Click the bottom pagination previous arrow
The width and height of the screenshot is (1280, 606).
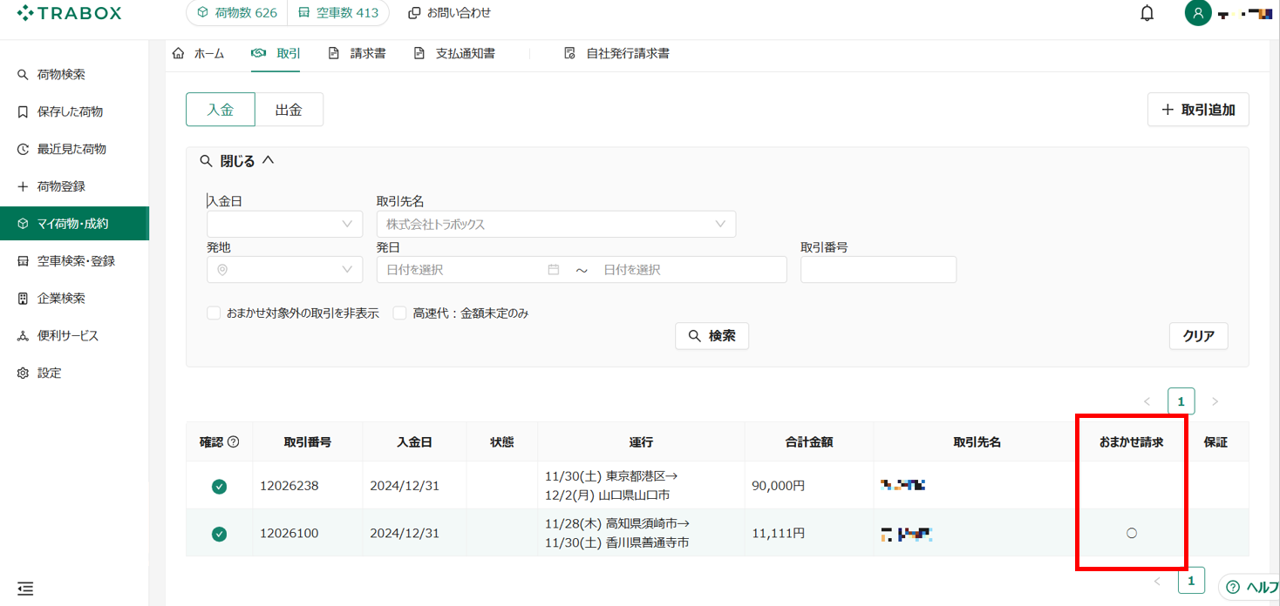point(1157,581)
